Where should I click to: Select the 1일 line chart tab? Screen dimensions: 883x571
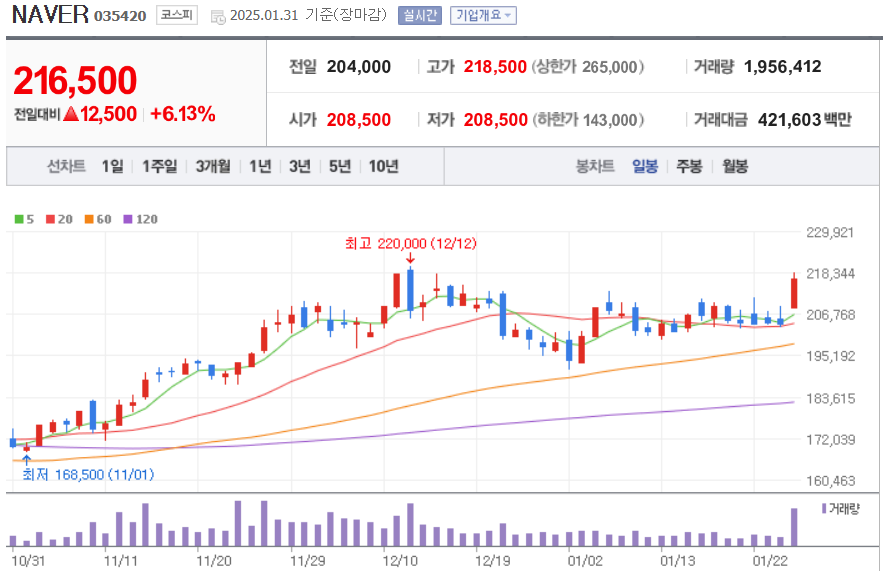(112, 166)
